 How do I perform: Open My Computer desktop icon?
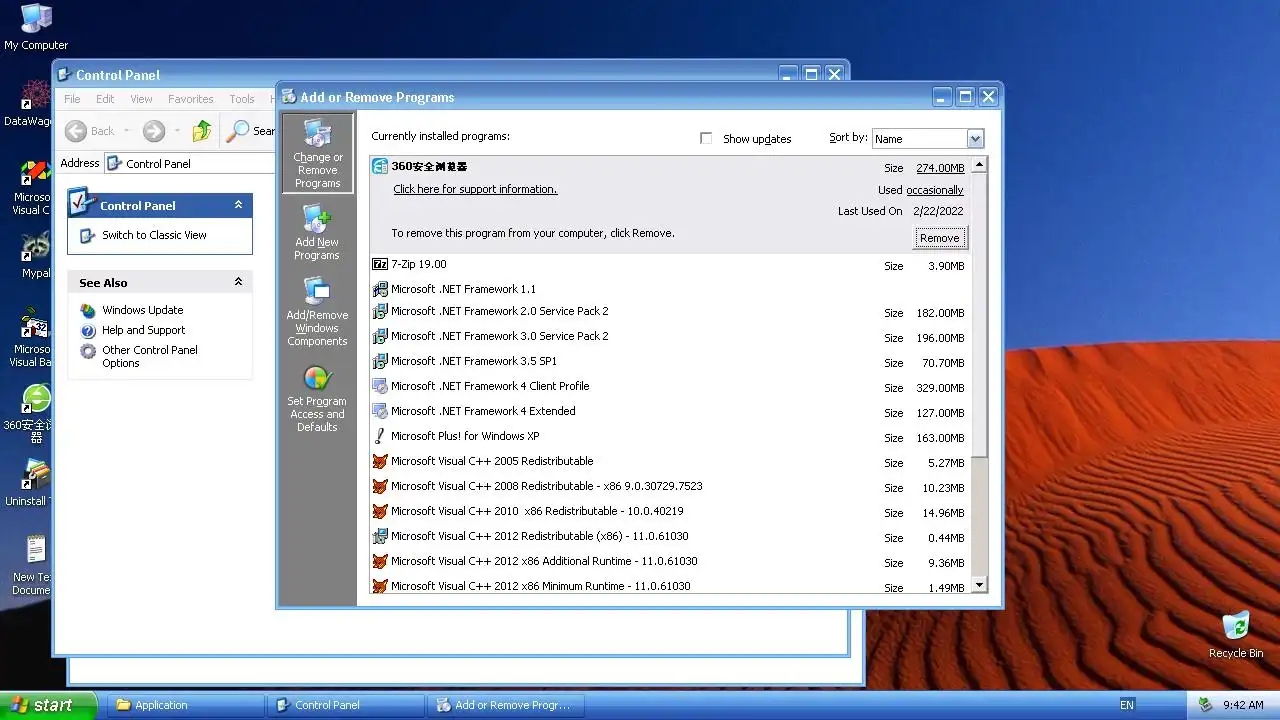click(36, 18)
